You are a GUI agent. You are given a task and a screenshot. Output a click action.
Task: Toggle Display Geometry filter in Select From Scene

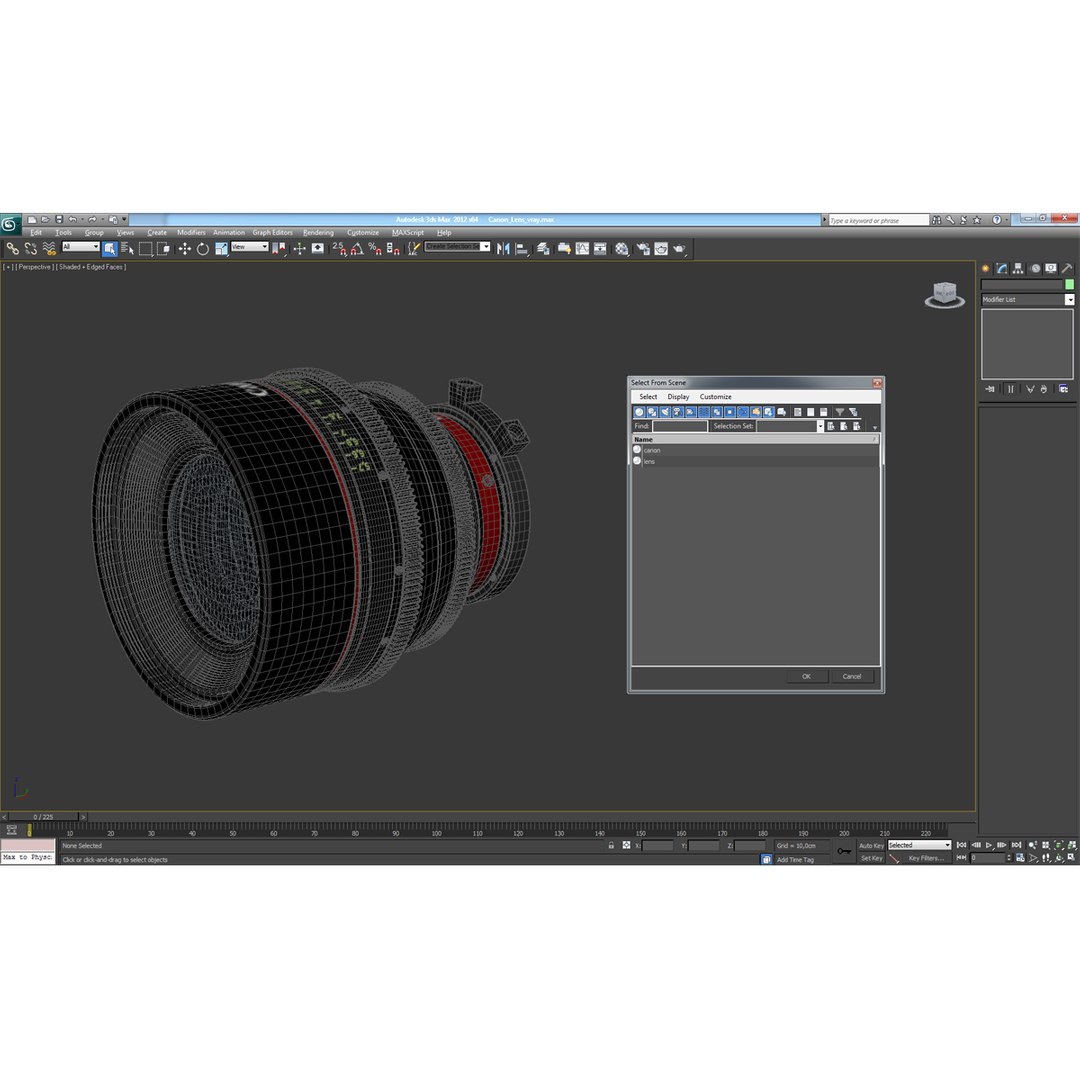(639, 412)
